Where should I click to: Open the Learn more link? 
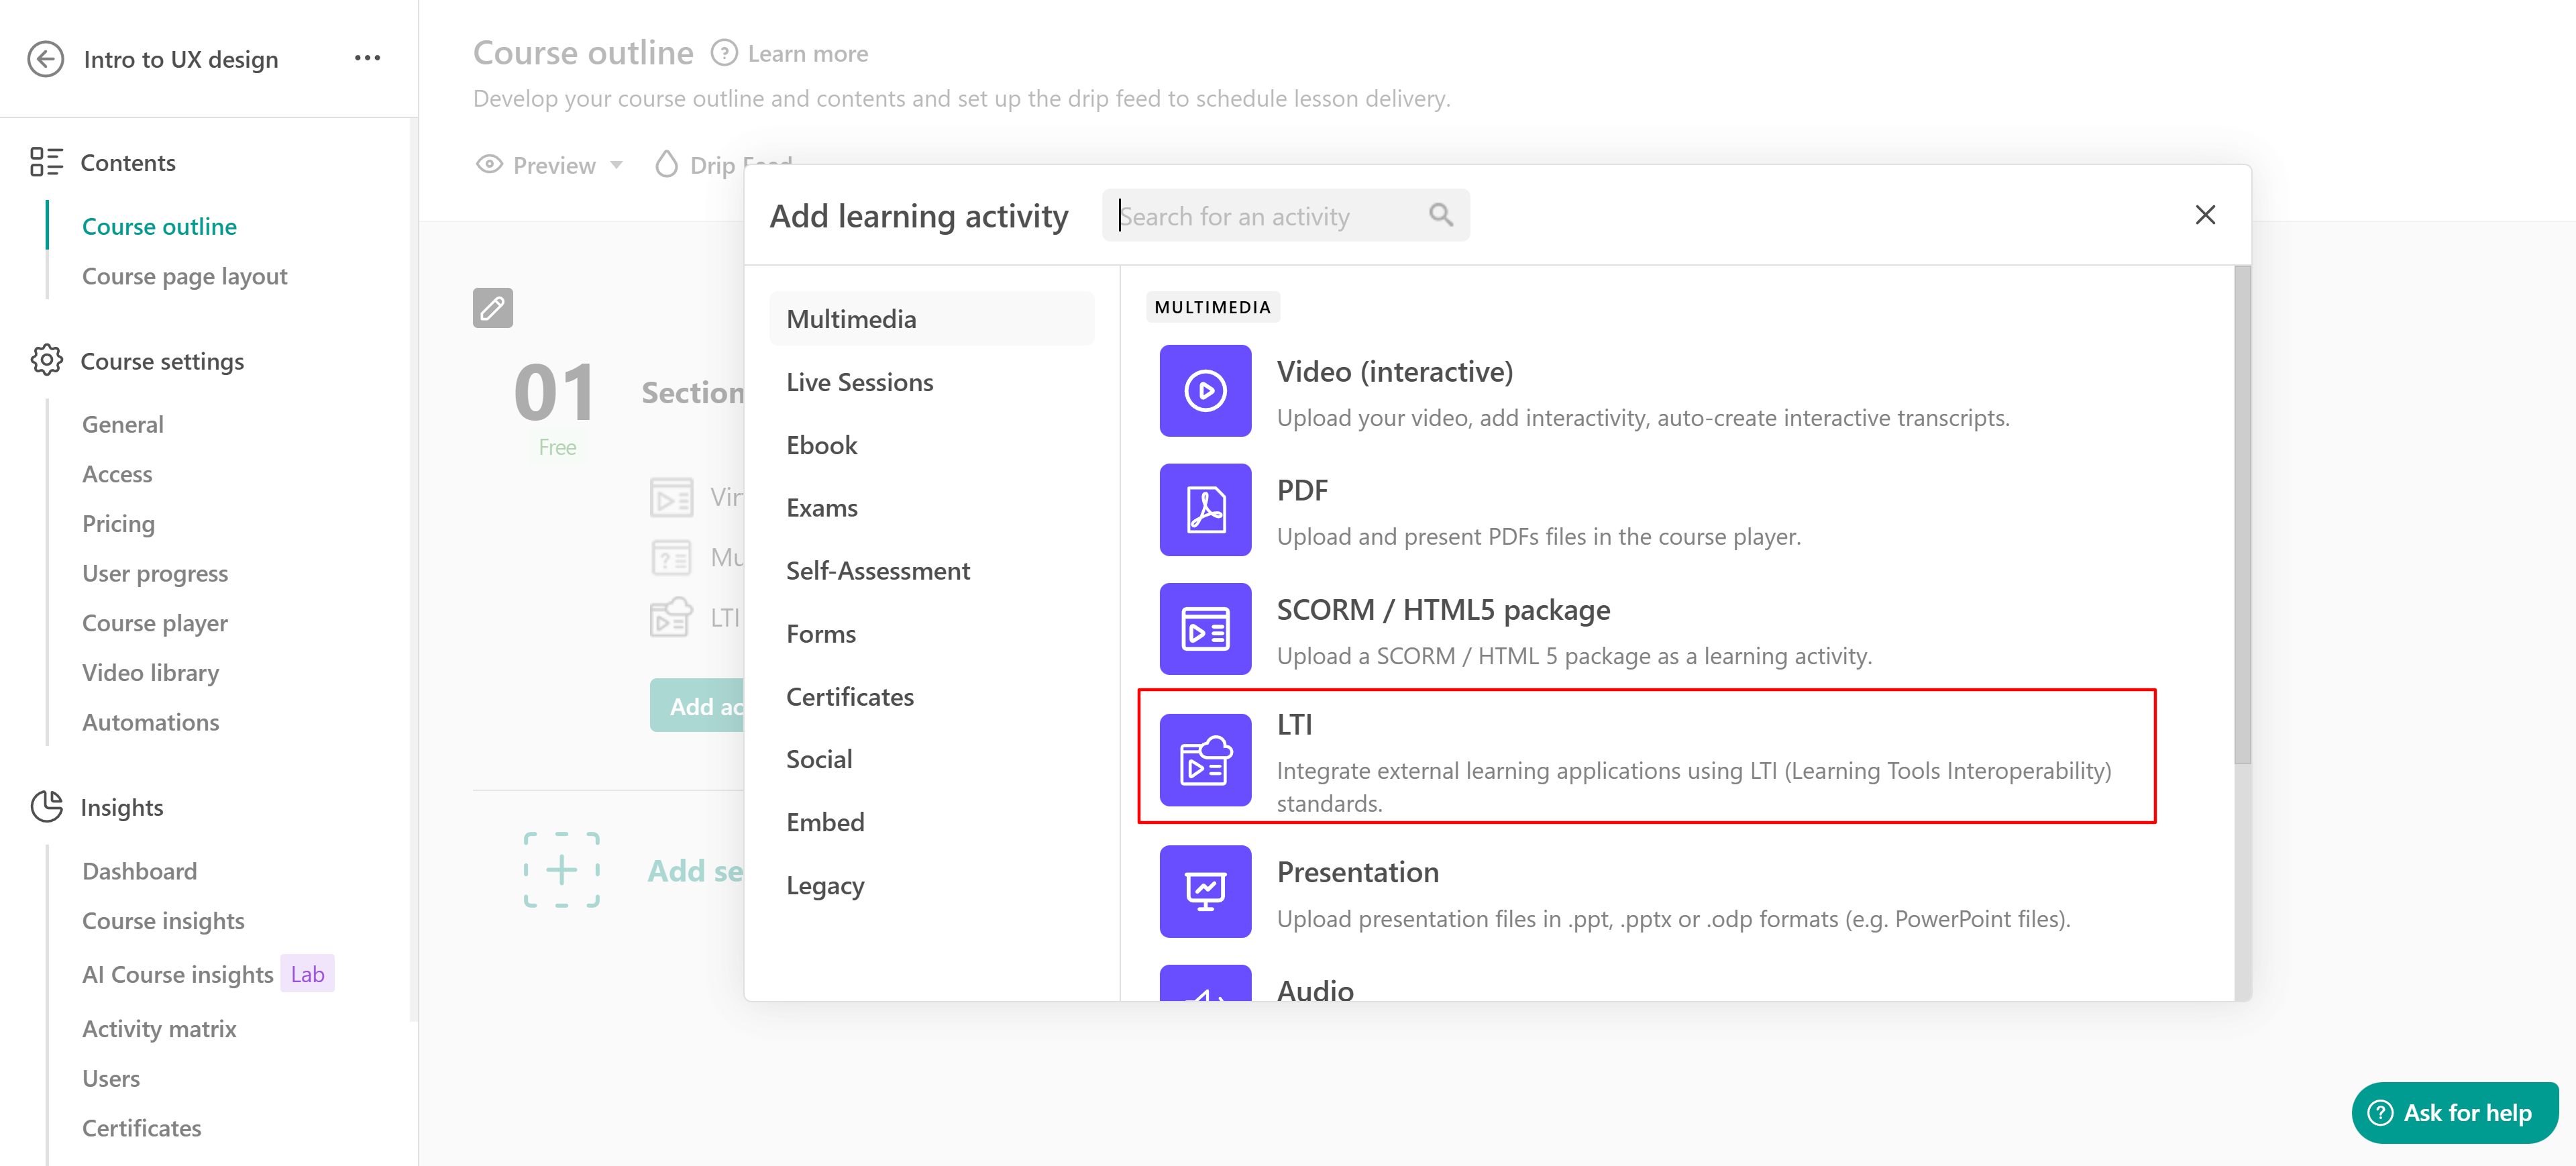[807, 54]
